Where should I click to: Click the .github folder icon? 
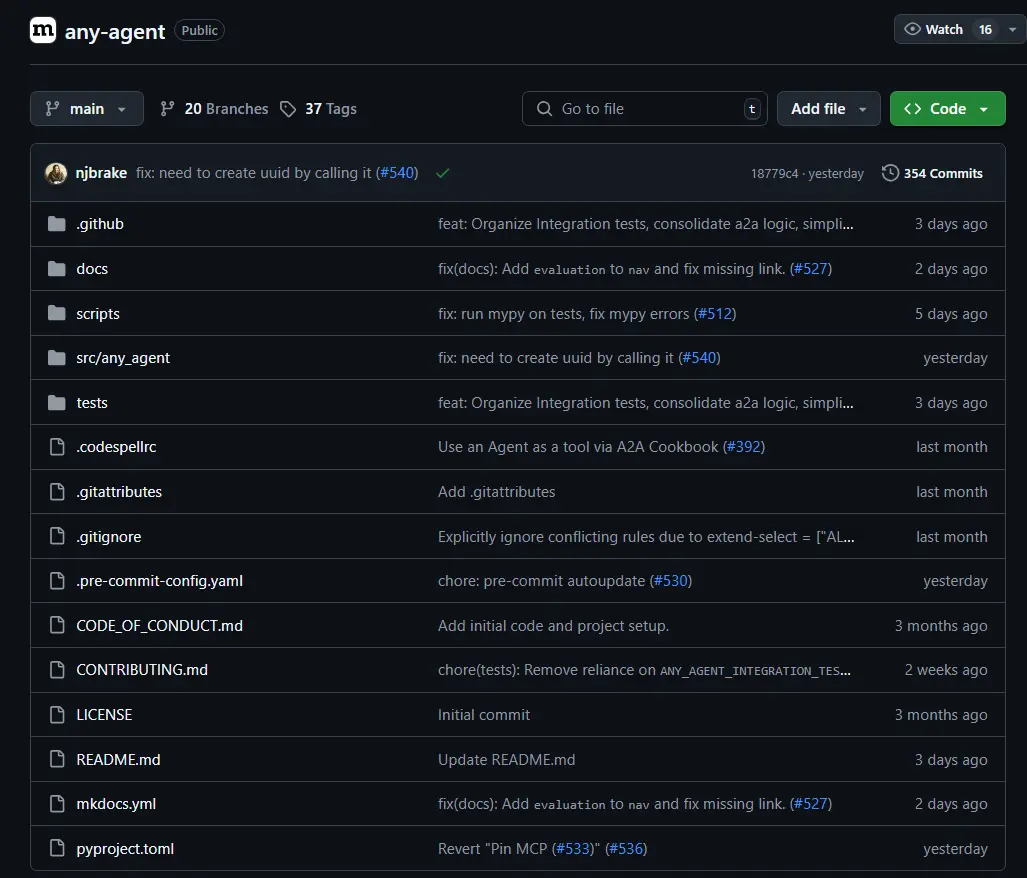pos(57,224)
